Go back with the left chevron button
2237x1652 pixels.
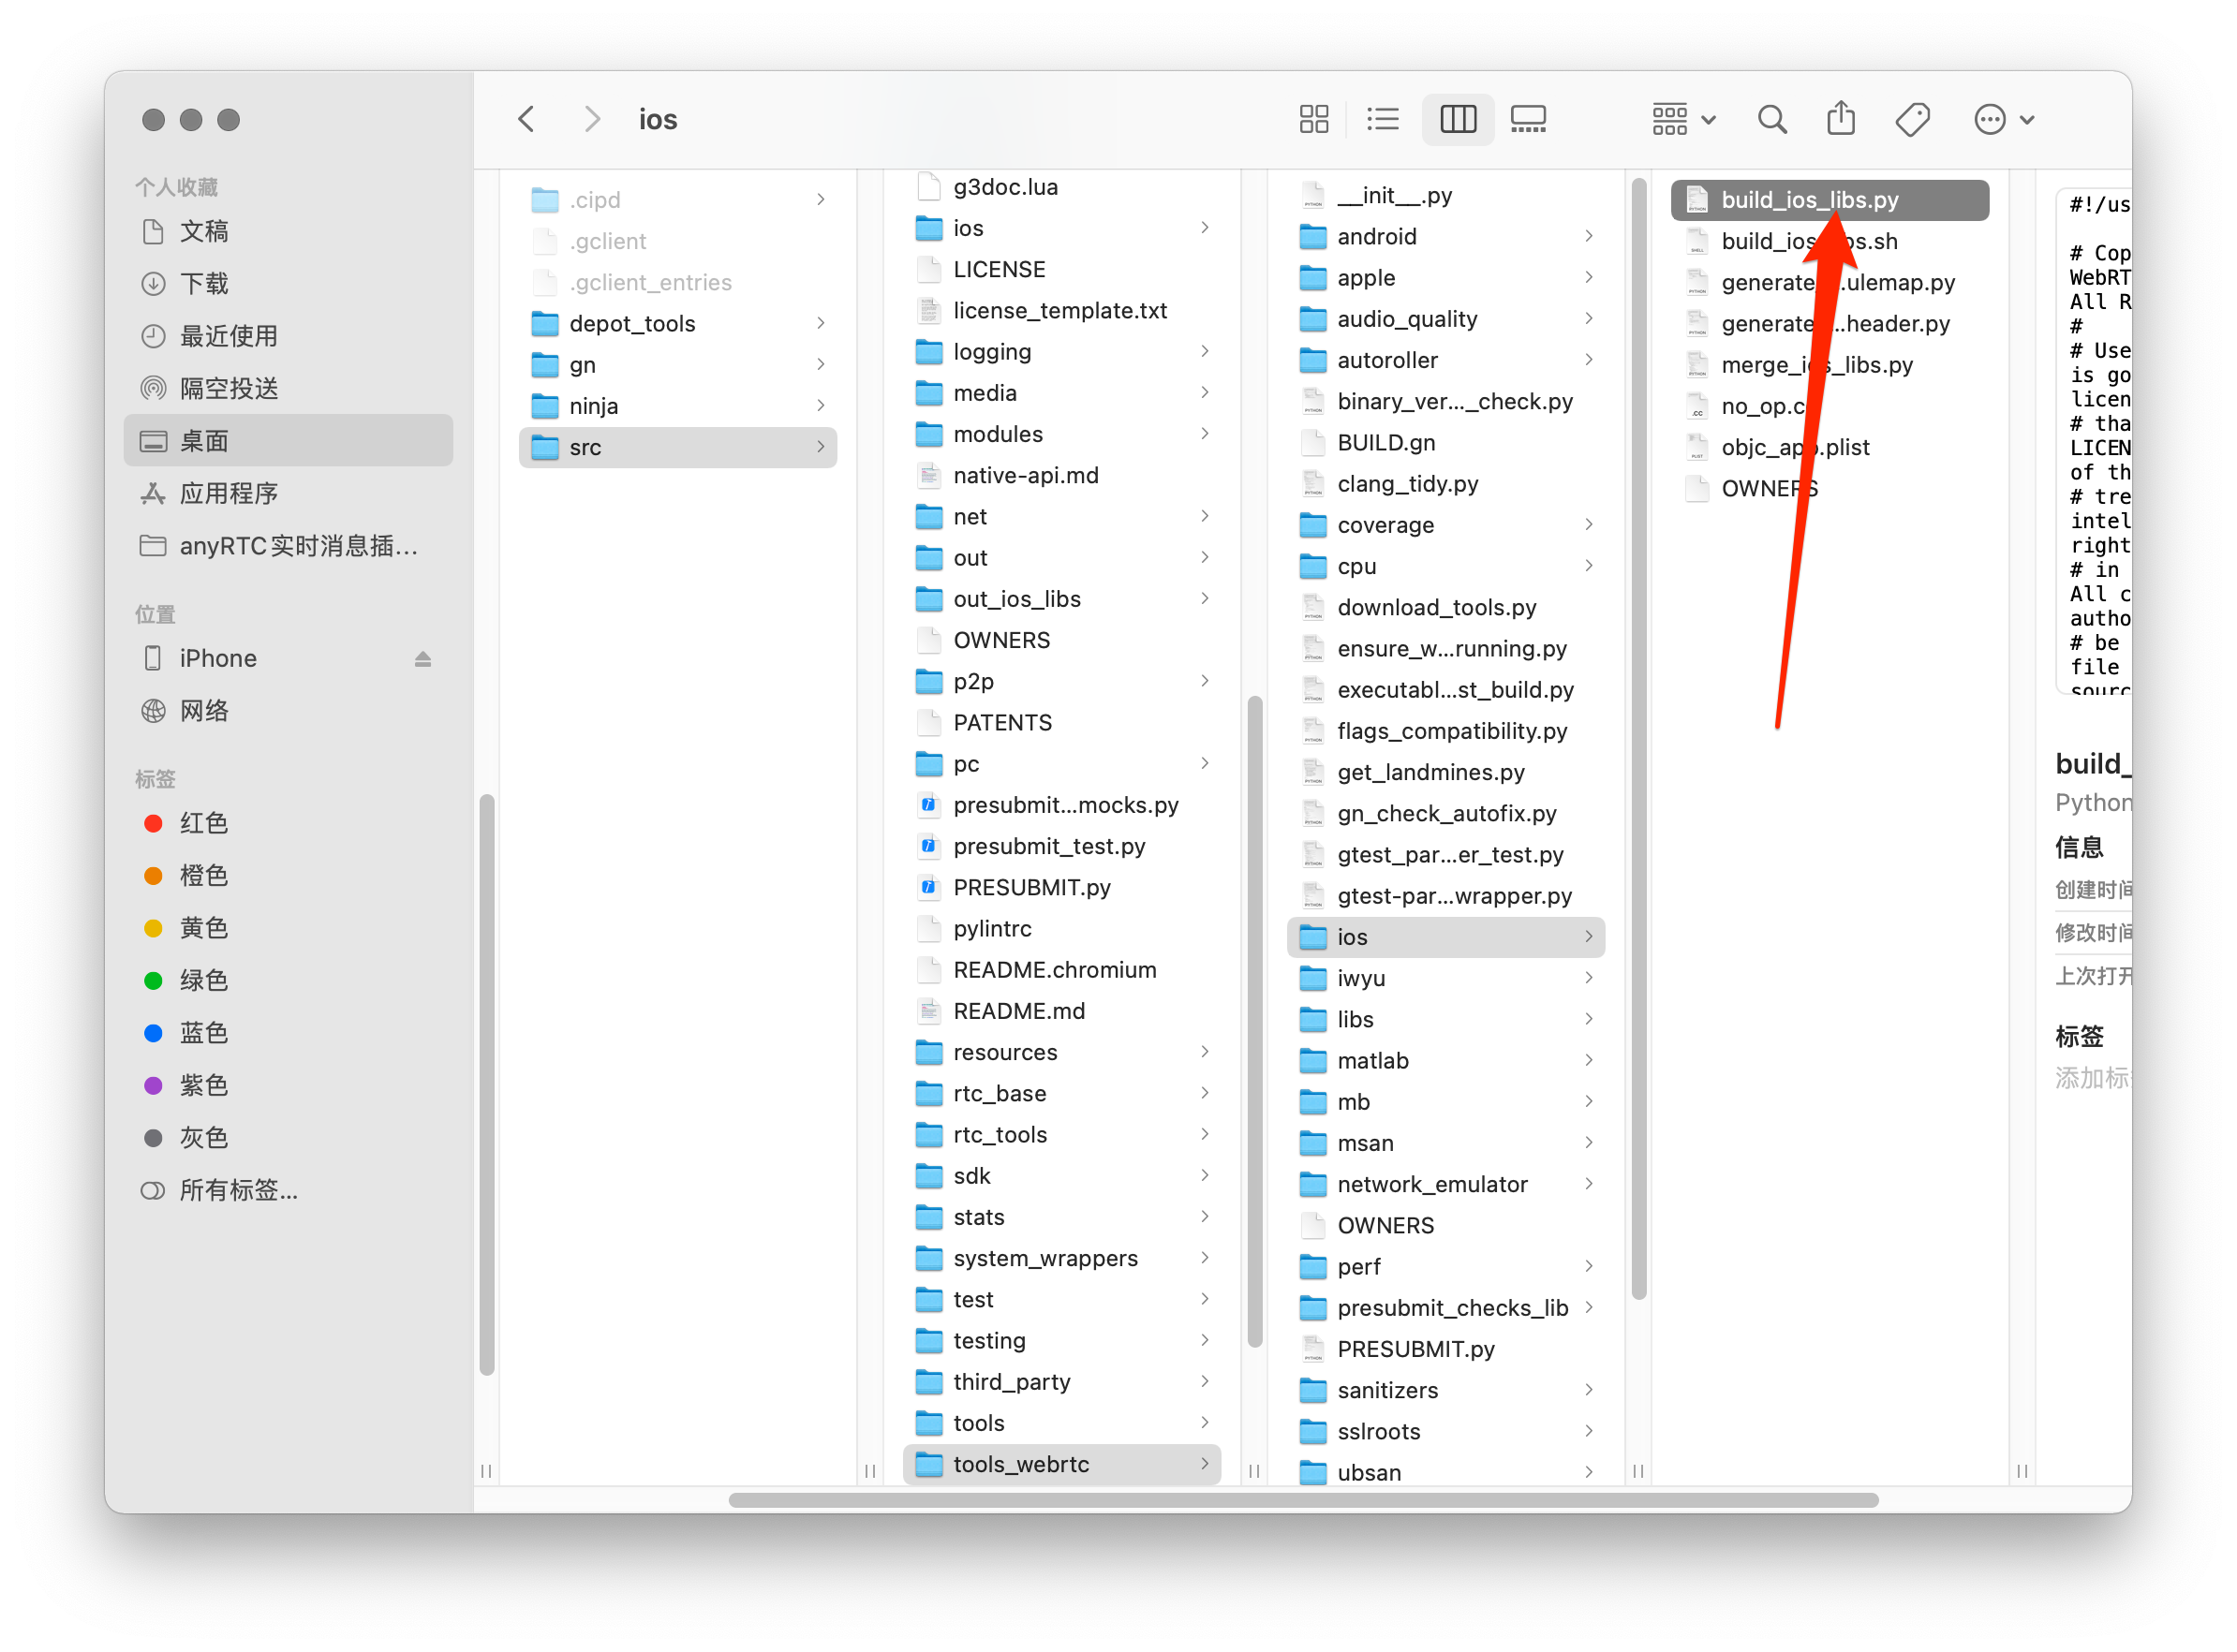click(527, 119)
